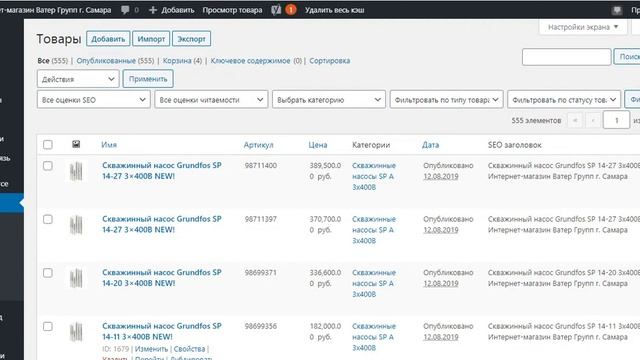The height and width of the screenshot is (360, 640).
Task: Click the plus icon next to Добавить
Action: click(153, 10)
